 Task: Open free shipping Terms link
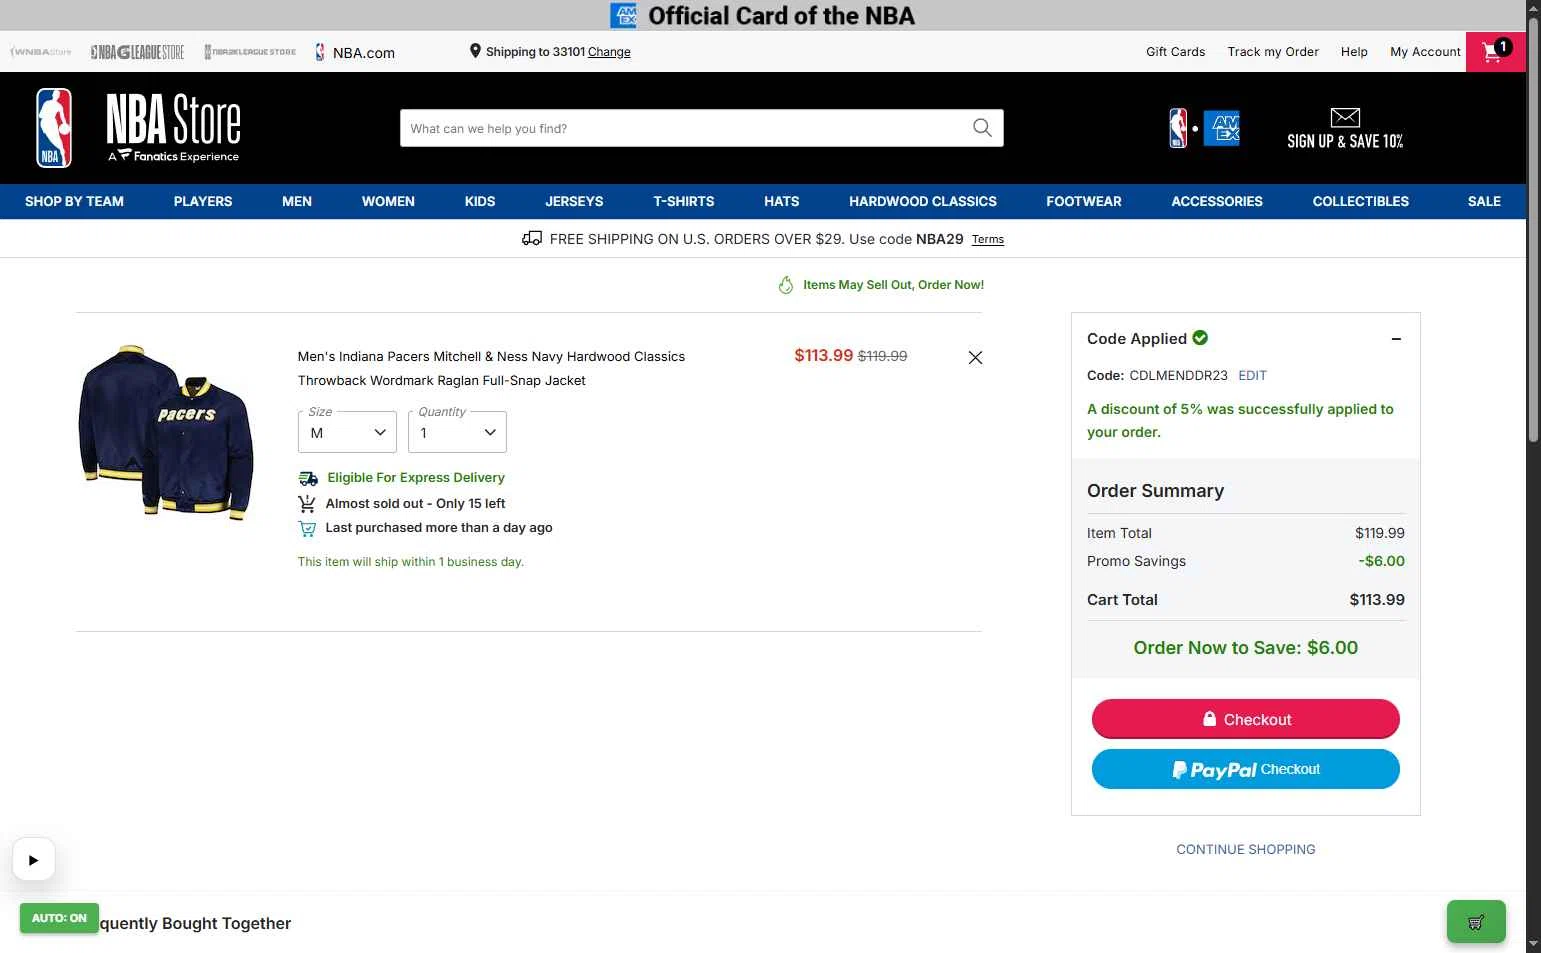pyautogui.click(x=988, y=239)
